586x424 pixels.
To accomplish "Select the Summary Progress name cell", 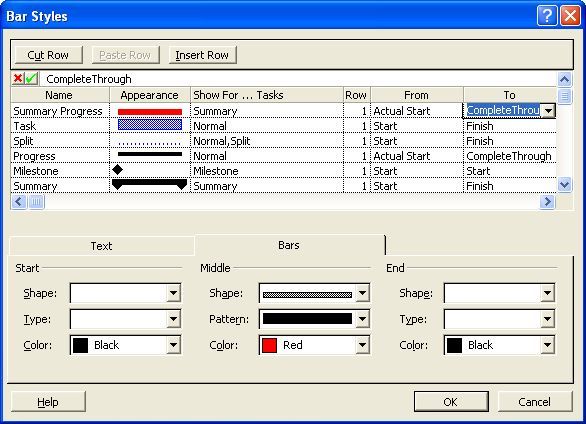I will tap(60, 111).
